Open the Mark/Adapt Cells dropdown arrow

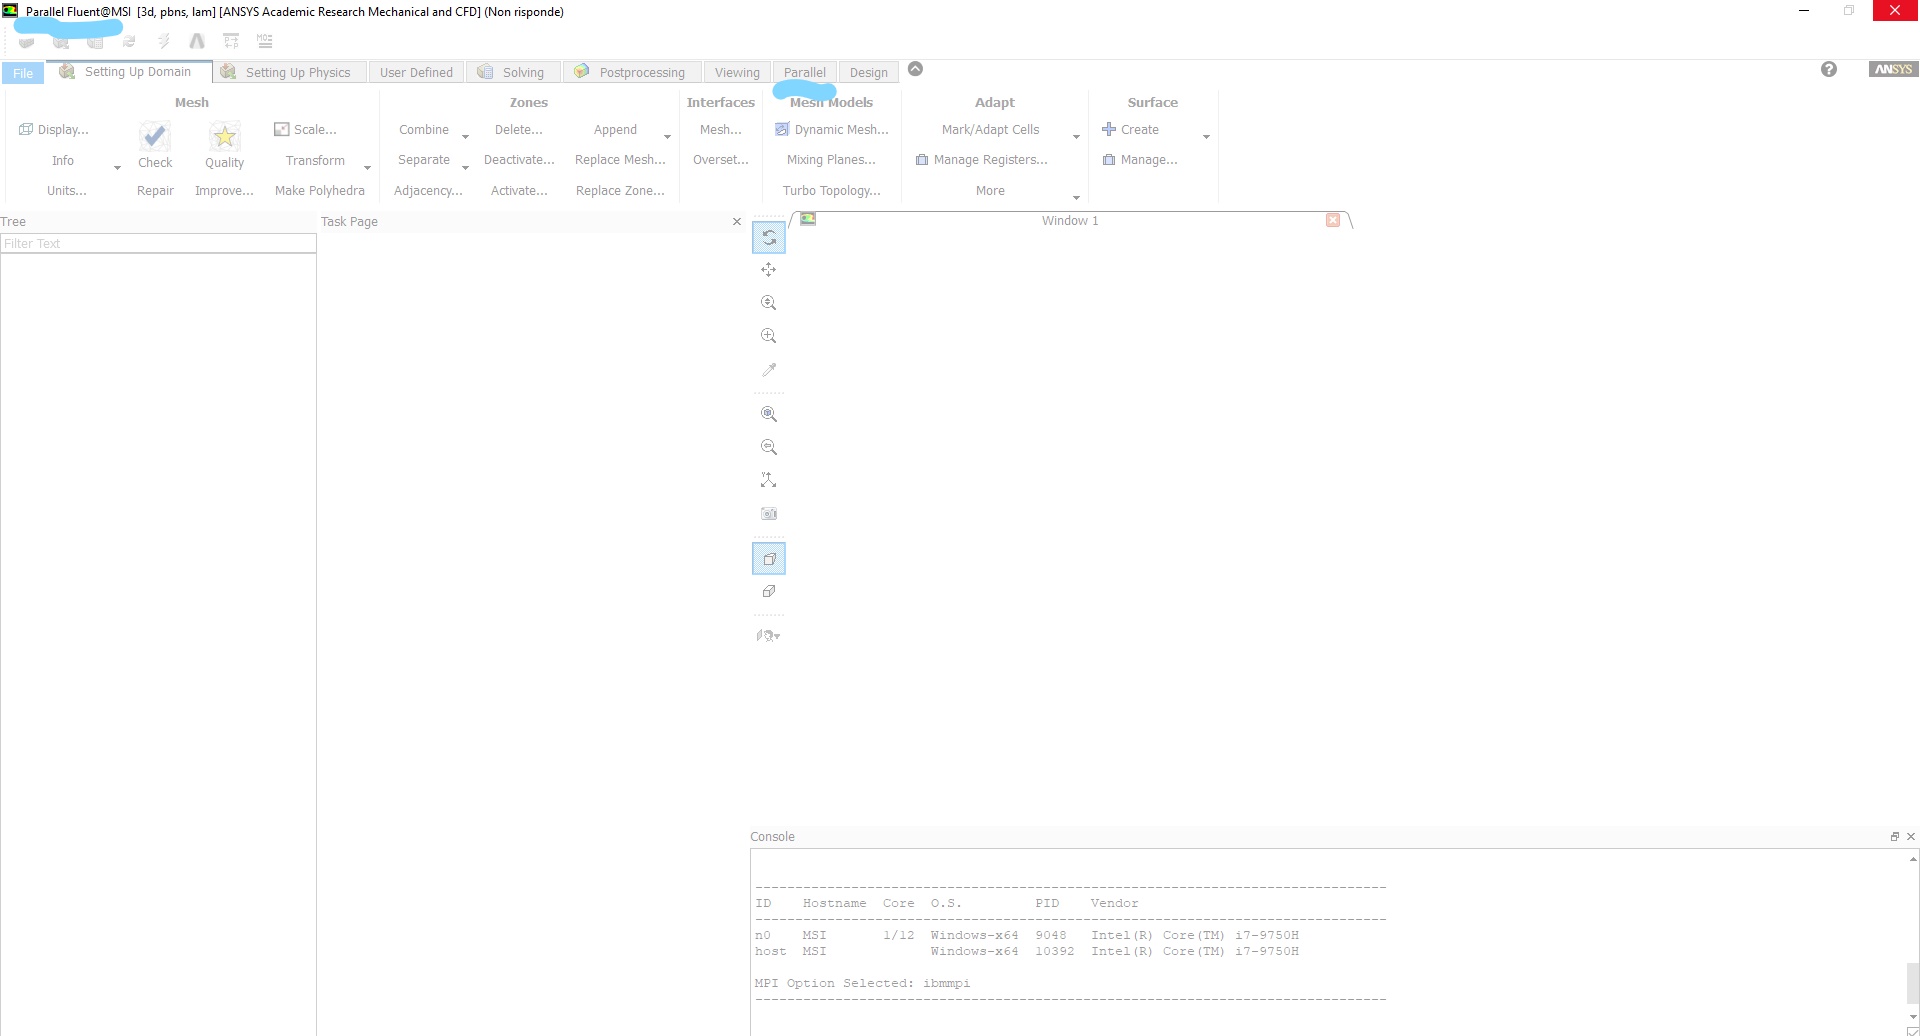coord(1076,136)
